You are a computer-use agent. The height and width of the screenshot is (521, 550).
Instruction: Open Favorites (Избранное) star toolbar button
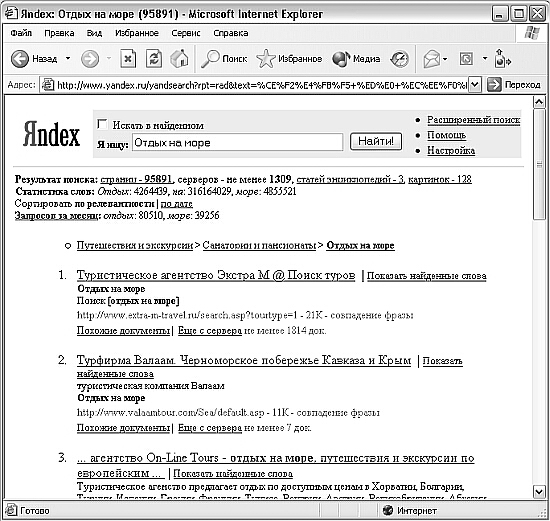[x=289, y=59]
